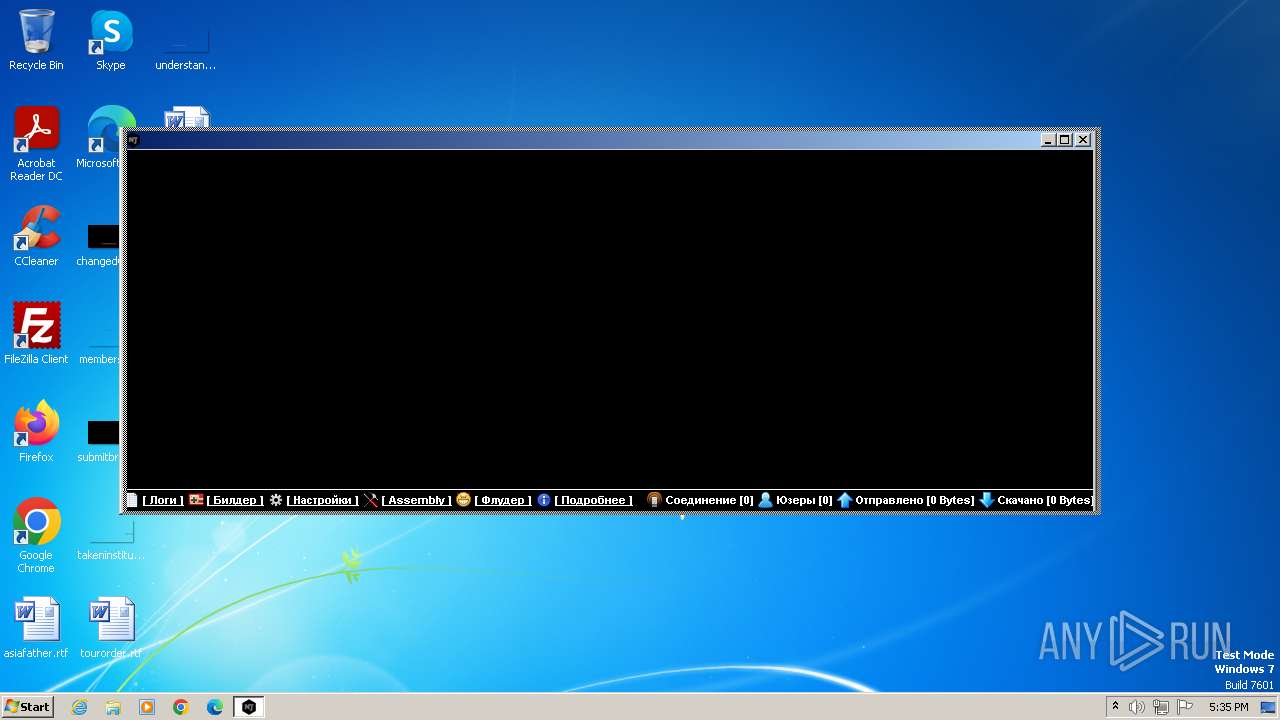Open the Билдер link

point(235,500)
